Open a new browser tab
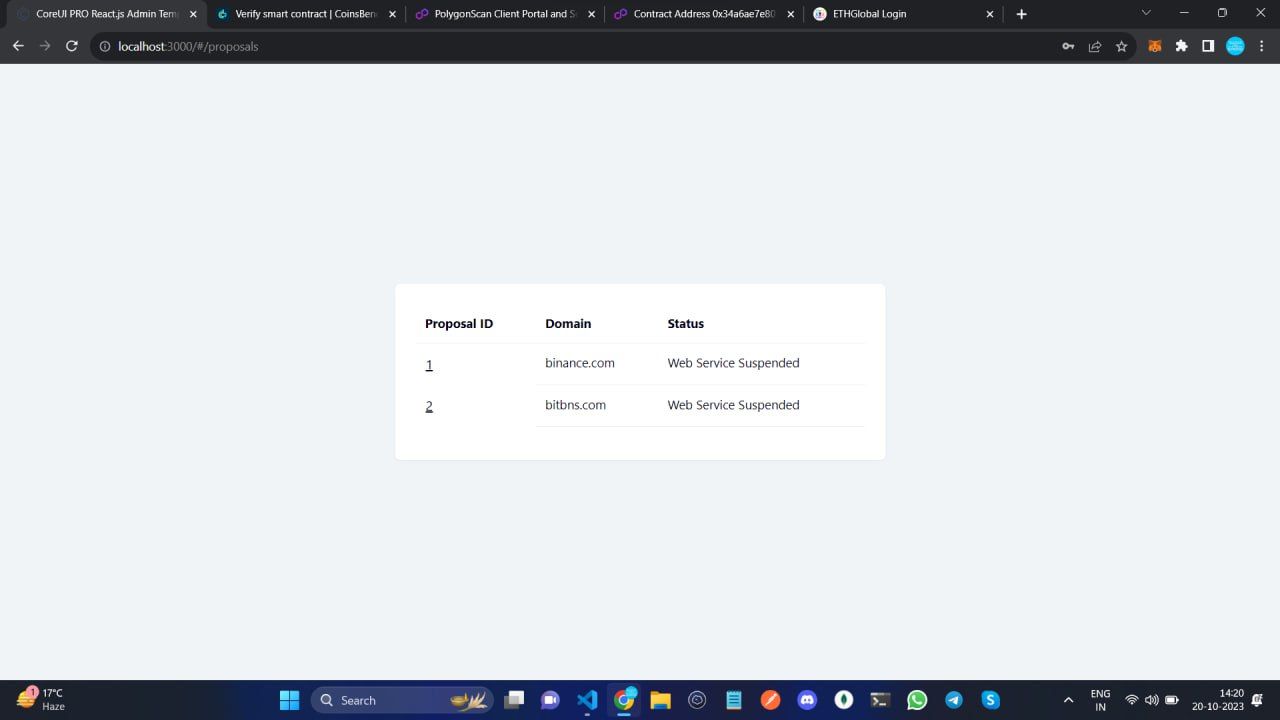 [x=1021, y=14]
